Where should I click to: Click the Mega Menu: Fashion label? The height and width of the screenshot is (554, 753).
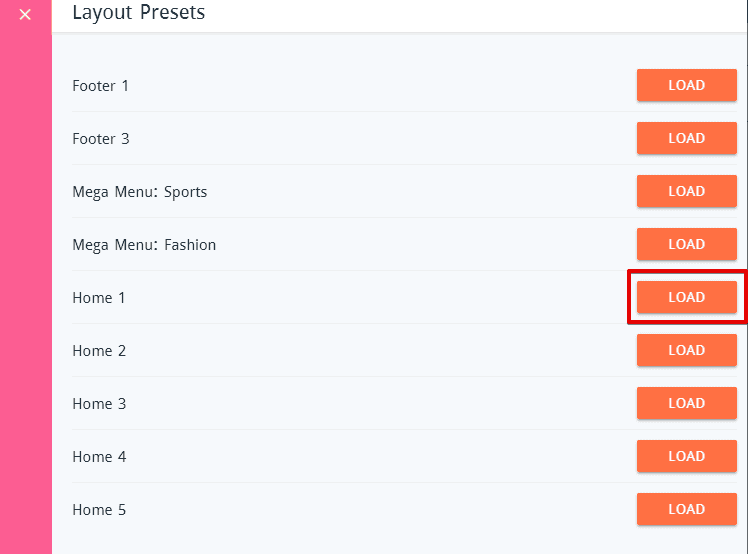coord(144,245)
